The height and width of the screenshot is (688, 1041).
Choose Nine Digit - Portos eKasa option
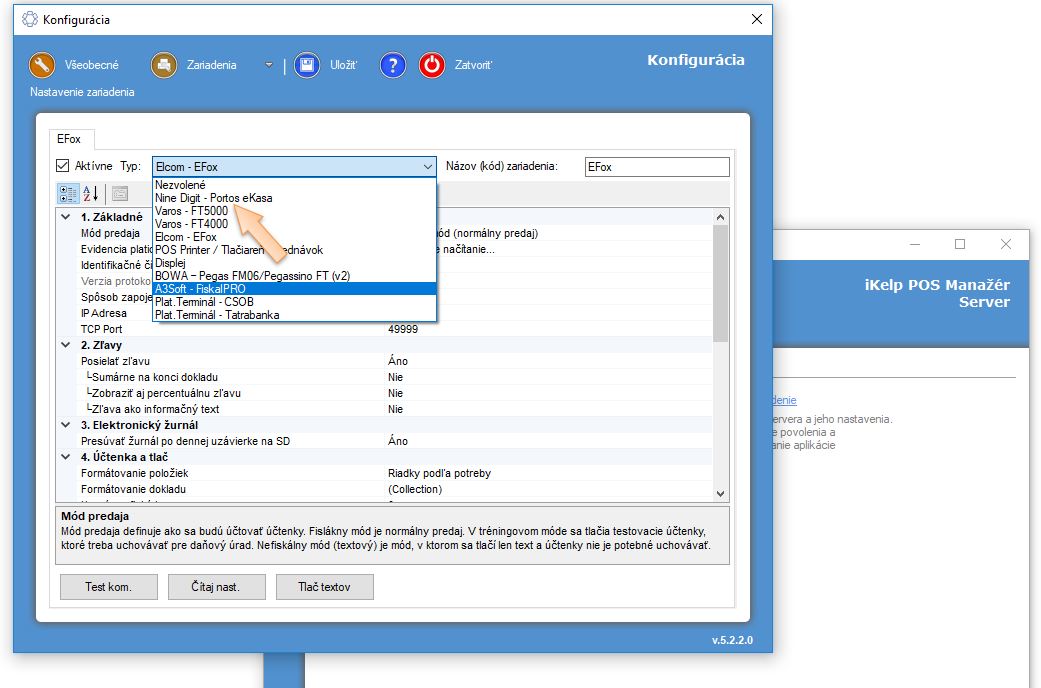coord(213,198)
